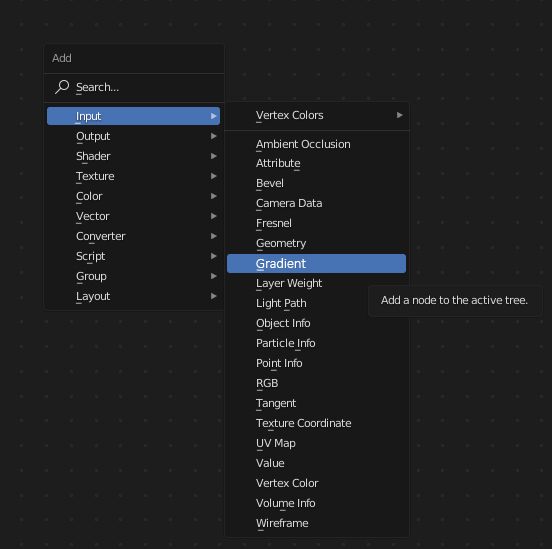Add an RGB node
Image resolution: width=552 pixels, height=549 pixels.
(x=316, y=383)
